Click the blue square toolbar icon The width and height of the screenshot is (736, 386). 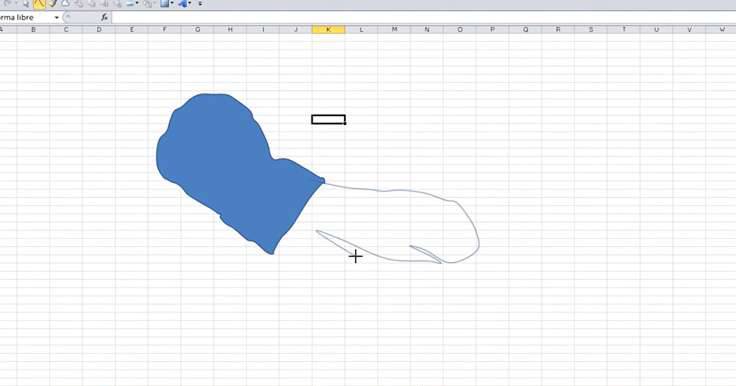pos(164,4)
